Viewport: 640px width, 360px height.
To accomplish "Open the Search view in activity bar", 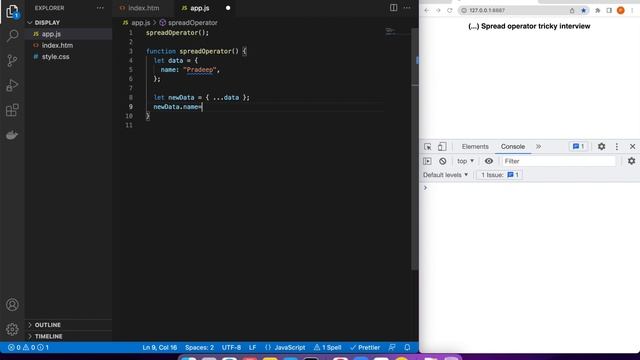I will [12, 36].
